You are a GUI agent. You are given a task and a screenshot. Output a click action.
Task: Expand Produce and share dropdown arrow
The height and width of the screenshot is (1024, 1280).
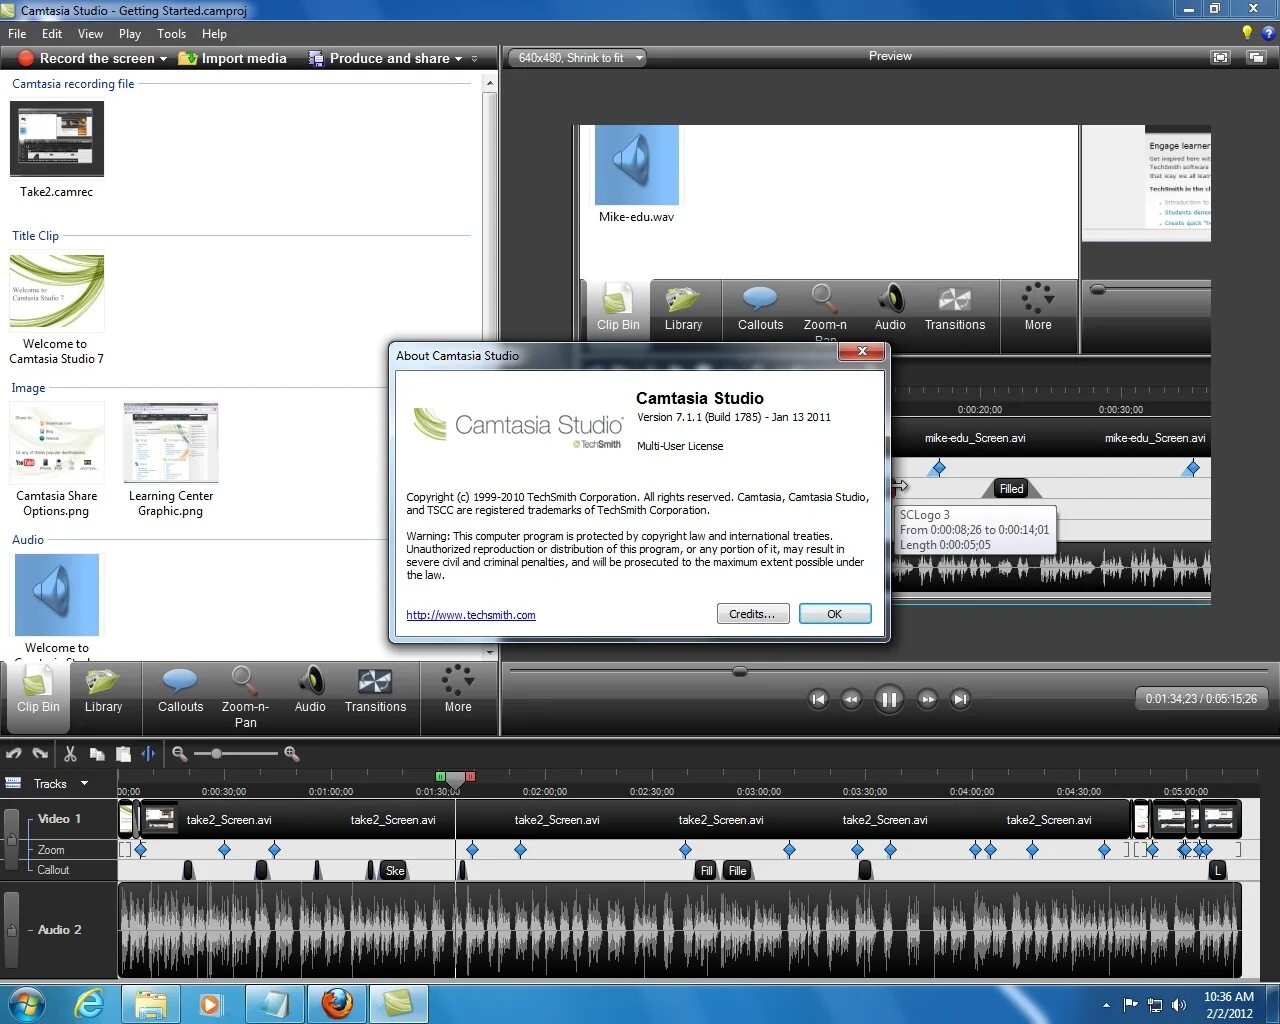tap(459, 59)
